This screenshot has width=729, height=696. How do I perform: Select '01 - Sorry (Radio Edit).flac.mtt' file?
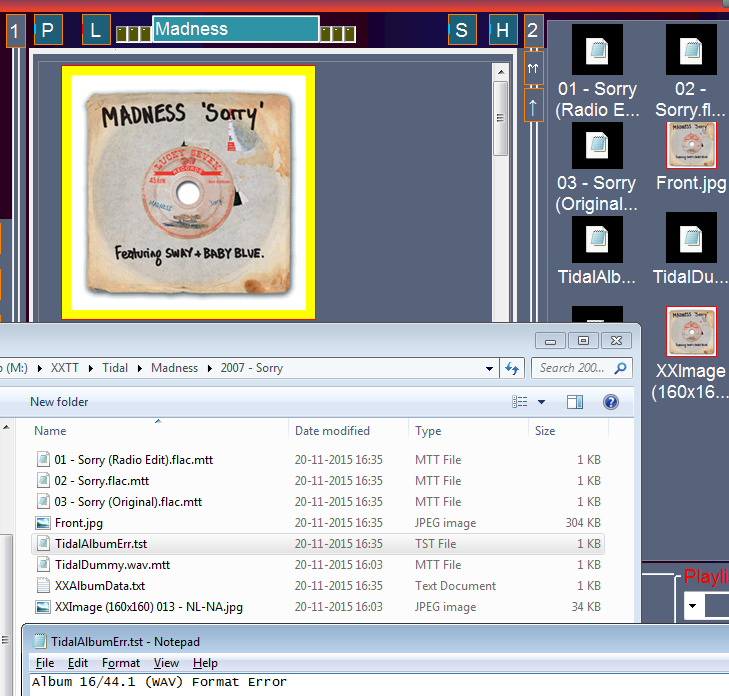(x=318, y=460)
